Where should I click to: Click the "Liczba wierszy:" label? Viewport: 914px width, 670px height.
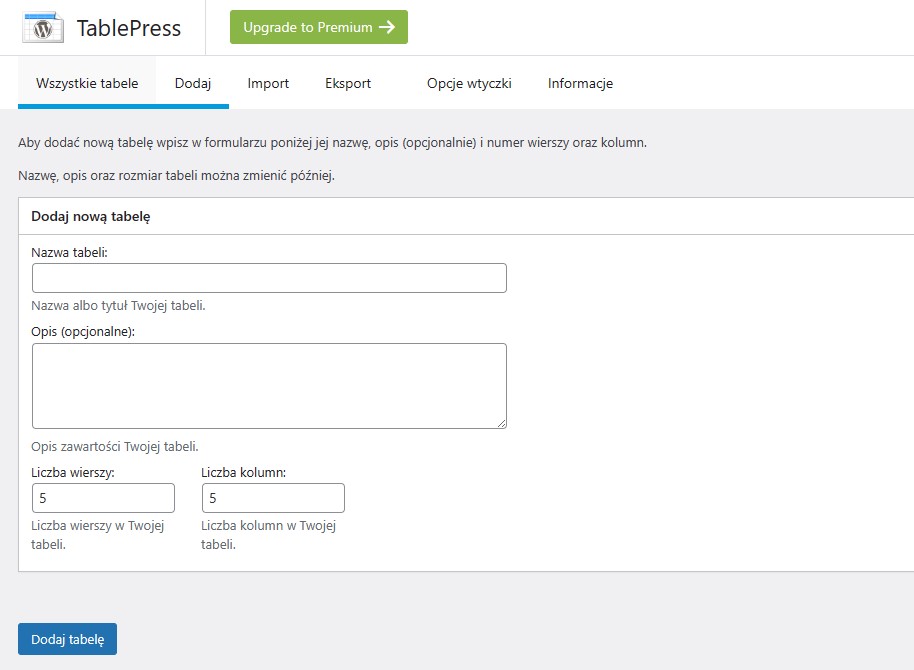pyautogui.click(x=73, y=472)
